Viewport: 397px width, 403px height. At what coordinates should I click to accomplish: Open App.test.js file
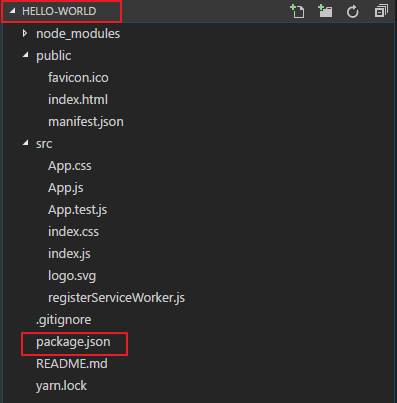click(x=77, y=210)
